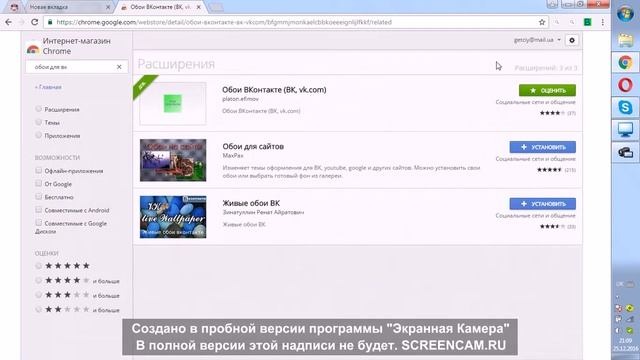Check Совместимые с Google Диском checkbox
640x360 pixels.
(x=38, y=222)
